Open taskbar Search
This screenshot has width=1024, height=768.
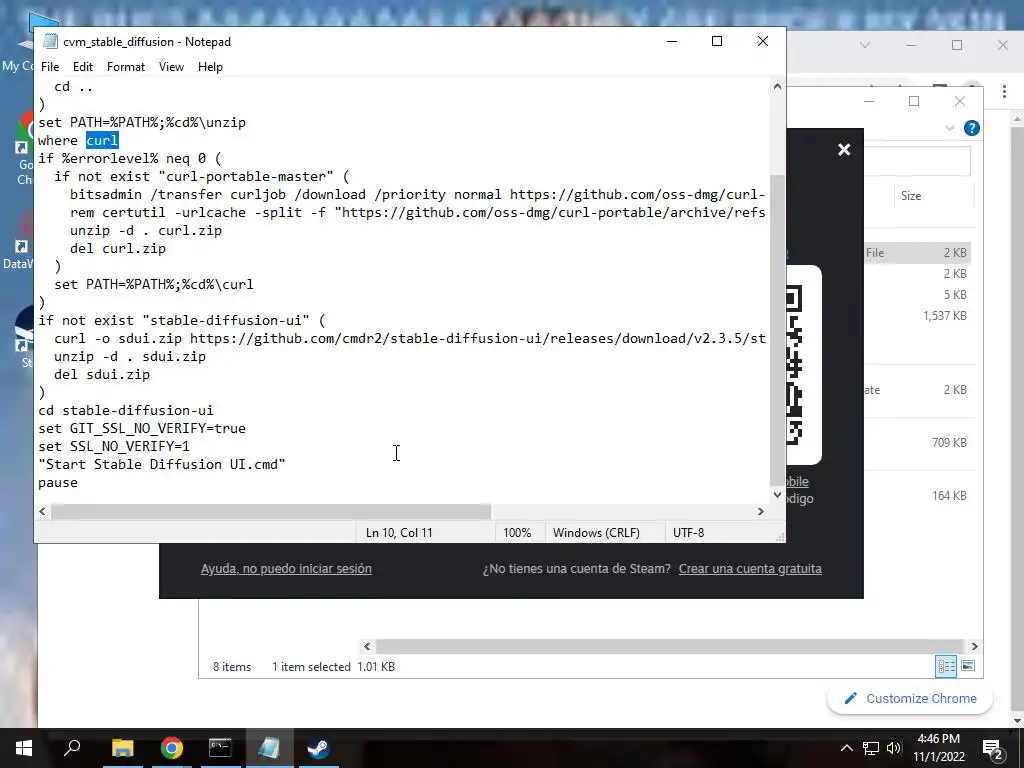pyautogui.click(x=72, y=748)
